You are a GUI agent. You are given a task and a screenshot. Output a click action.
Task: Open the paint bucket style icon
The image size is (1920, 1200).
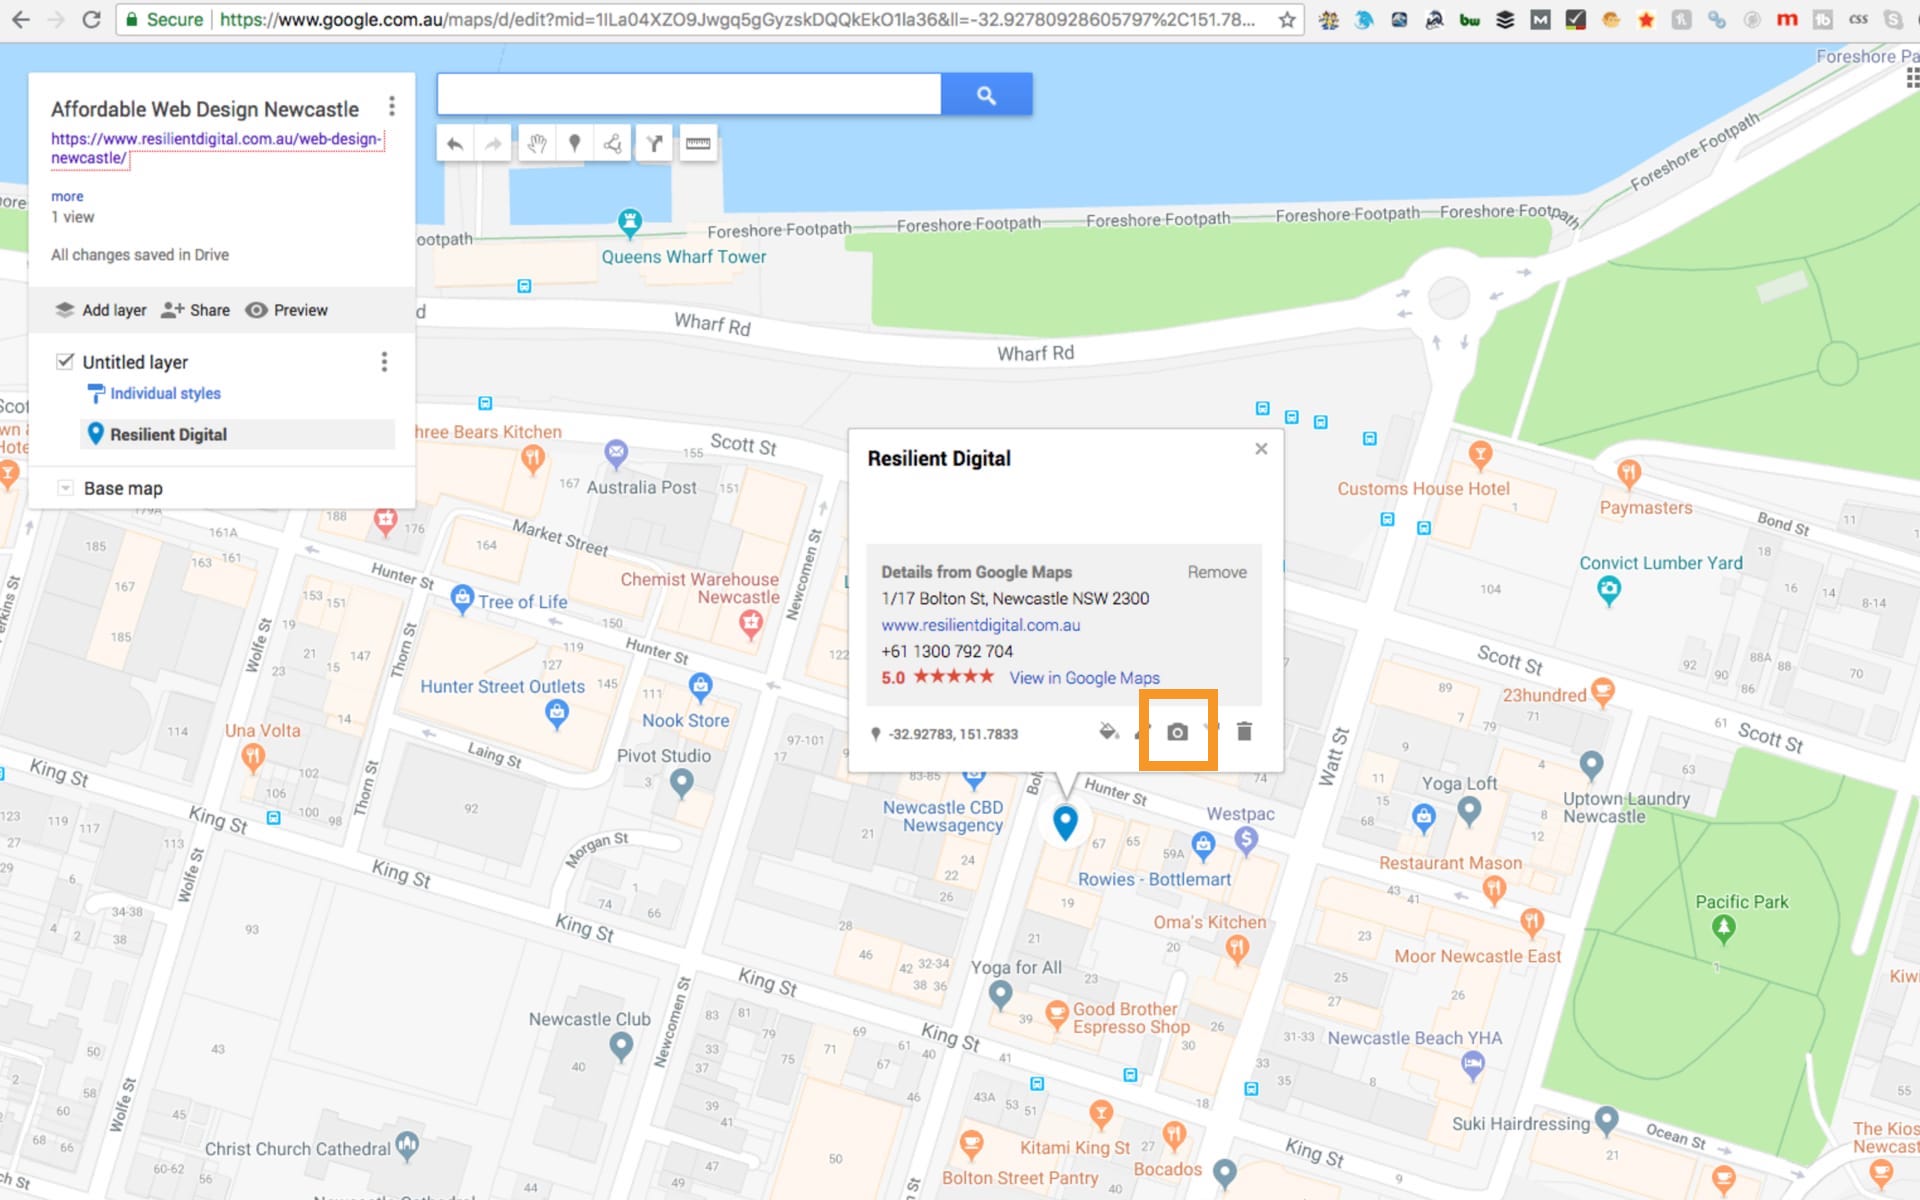tap(1108, 731)
